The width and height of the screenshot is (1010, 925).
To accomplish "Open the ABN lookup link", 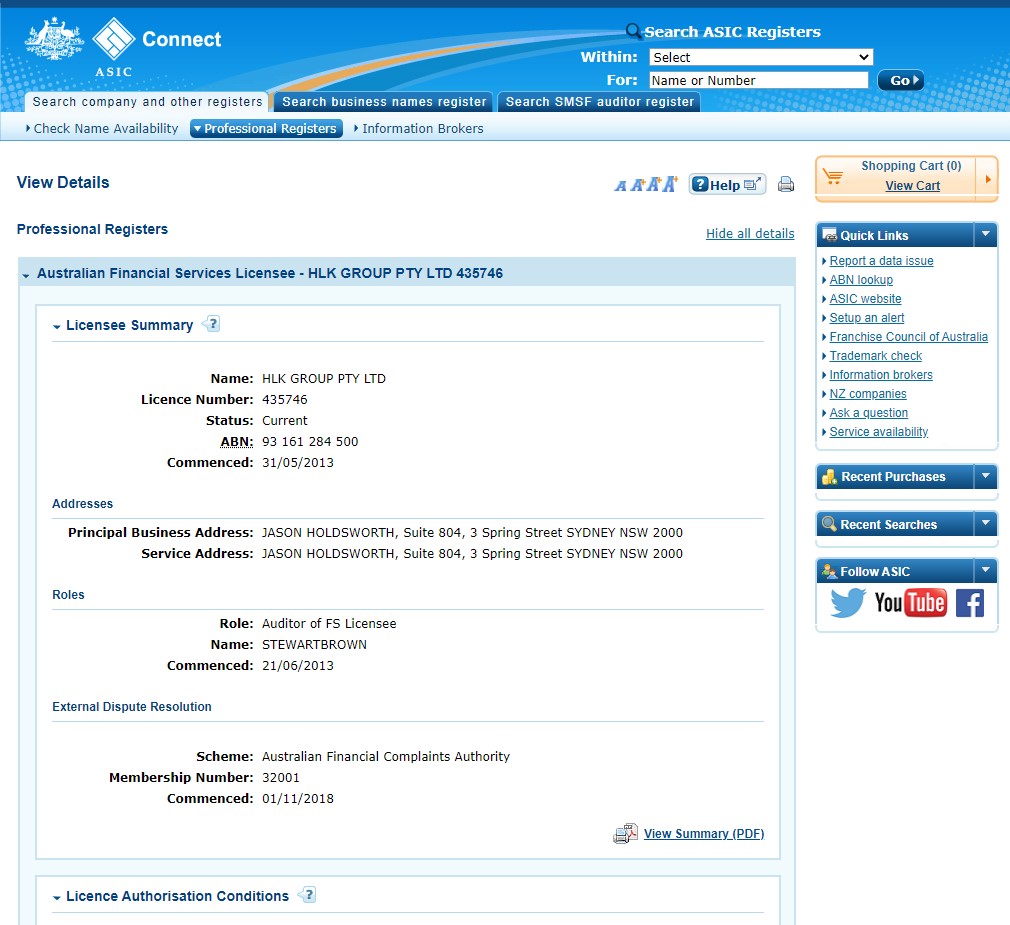I will (861, 280).
